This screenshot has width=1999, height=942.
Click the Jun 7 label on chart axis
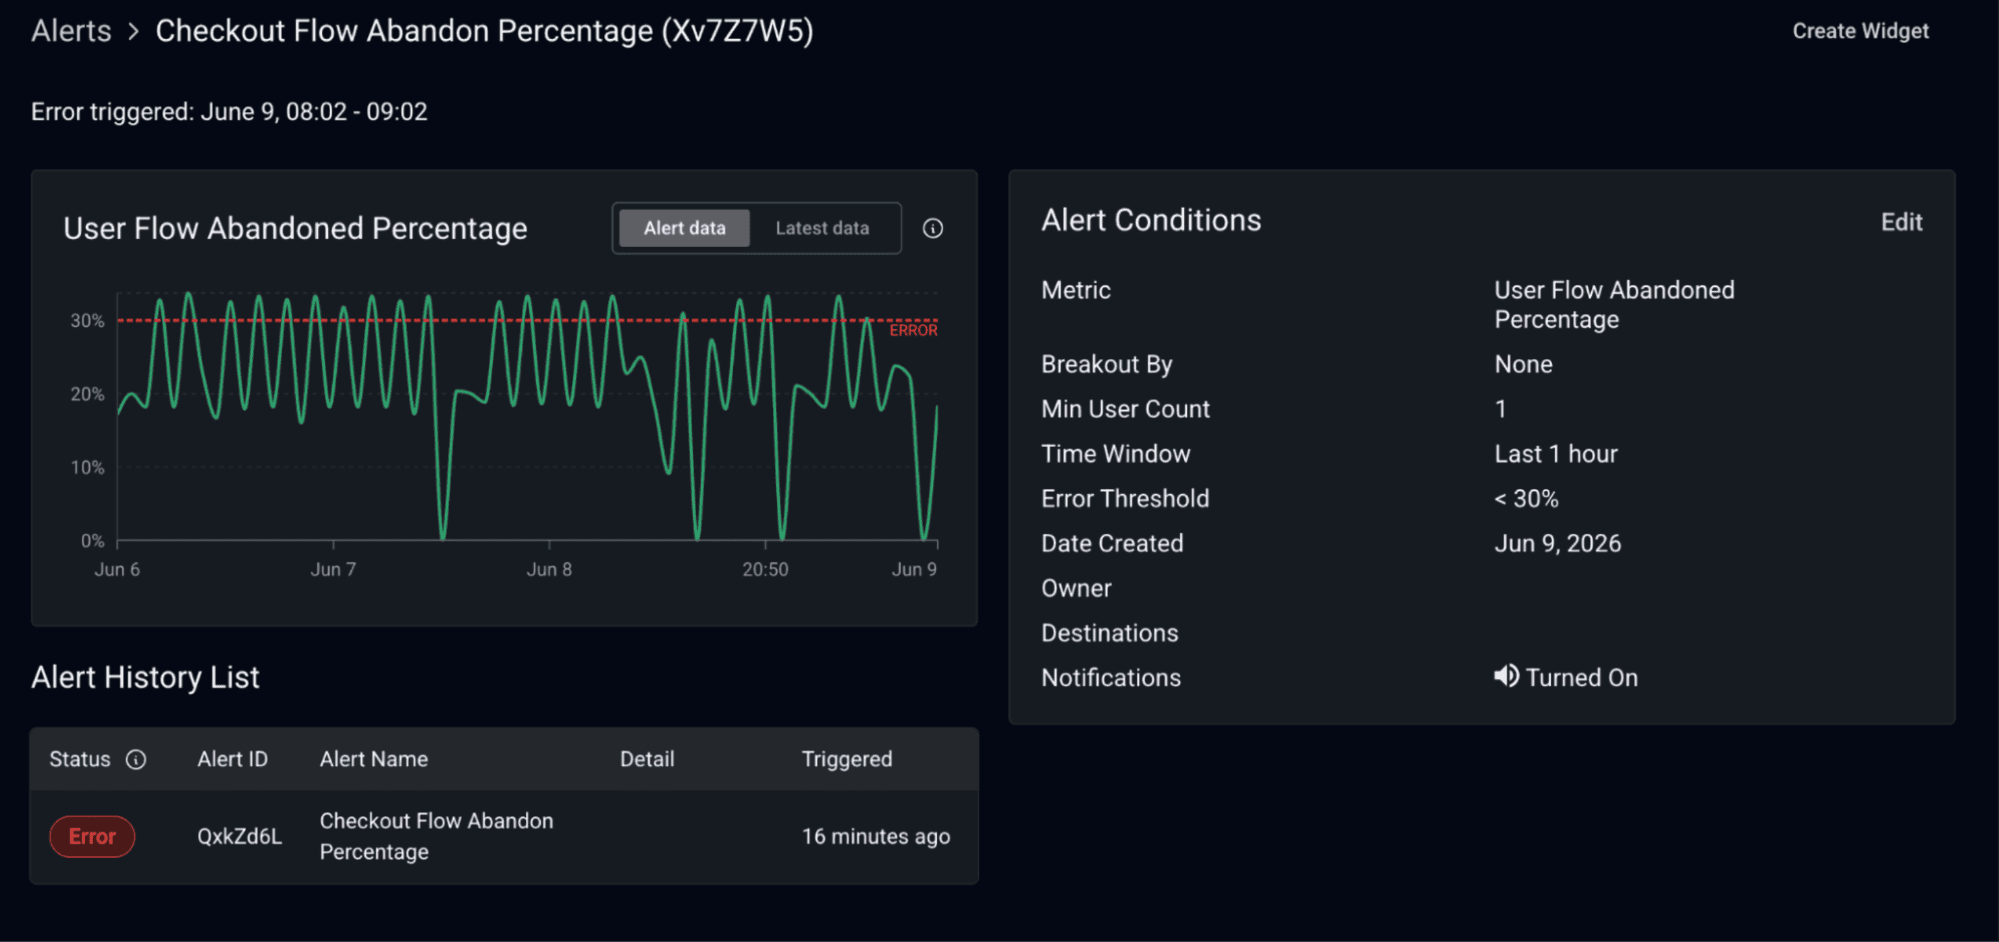333,570
